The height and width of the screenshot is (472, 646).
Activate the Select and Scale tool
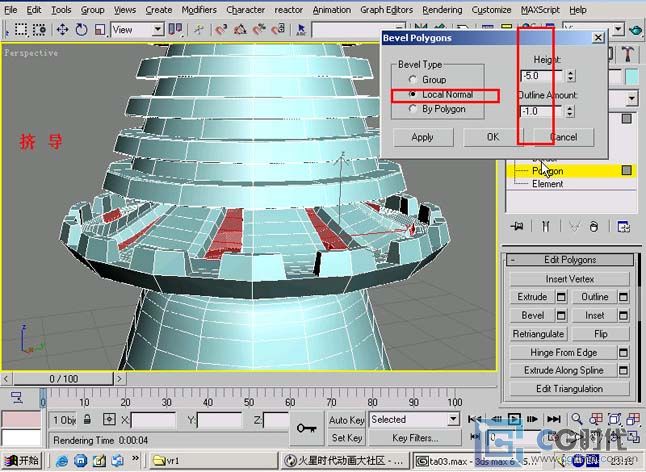(100, 29)
